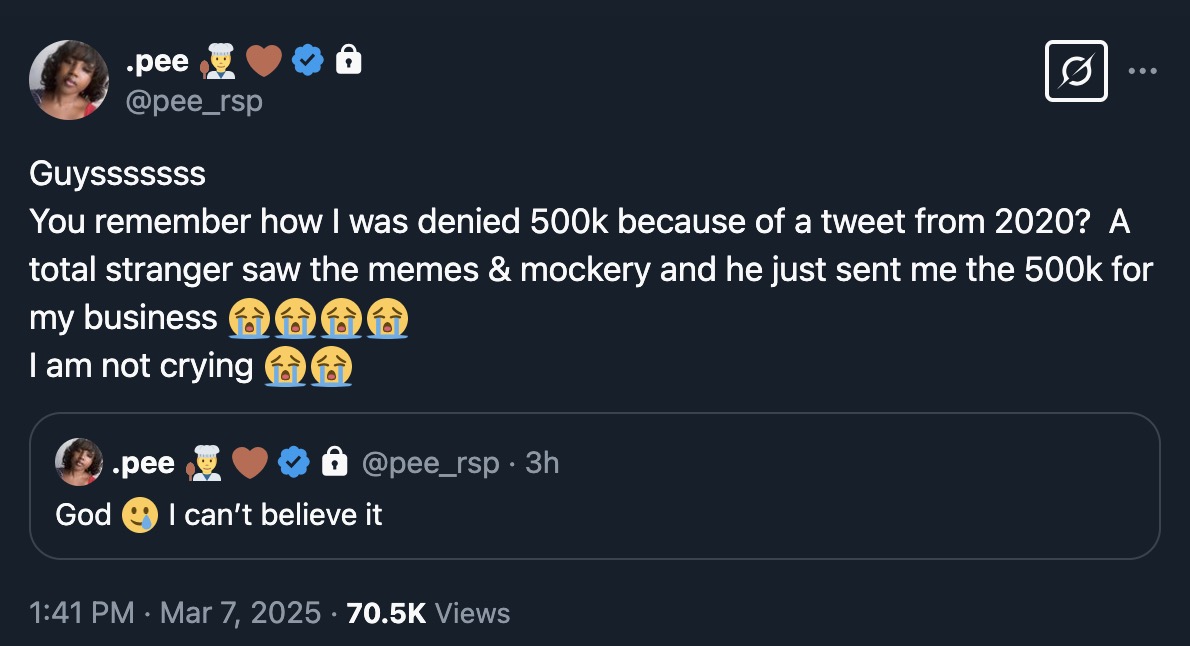Click the ".pee" name in the quoted tweet
Screen dimensions: 1190x646
pos(144,463)
